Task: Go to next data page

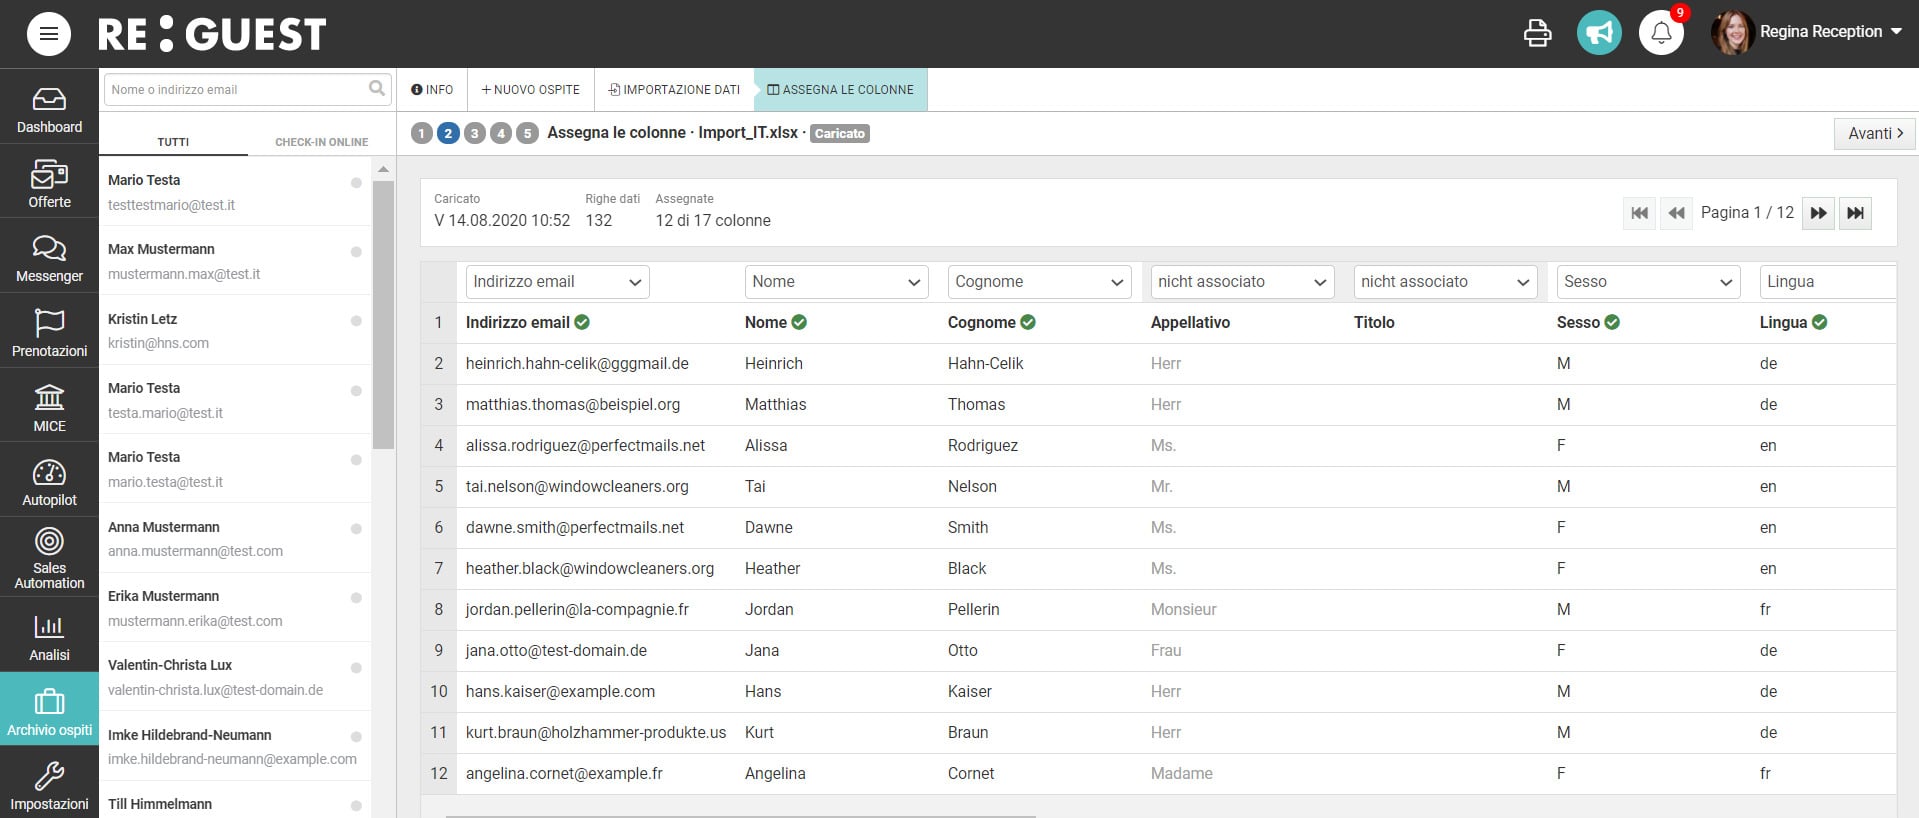Action: click(1818, 213)
